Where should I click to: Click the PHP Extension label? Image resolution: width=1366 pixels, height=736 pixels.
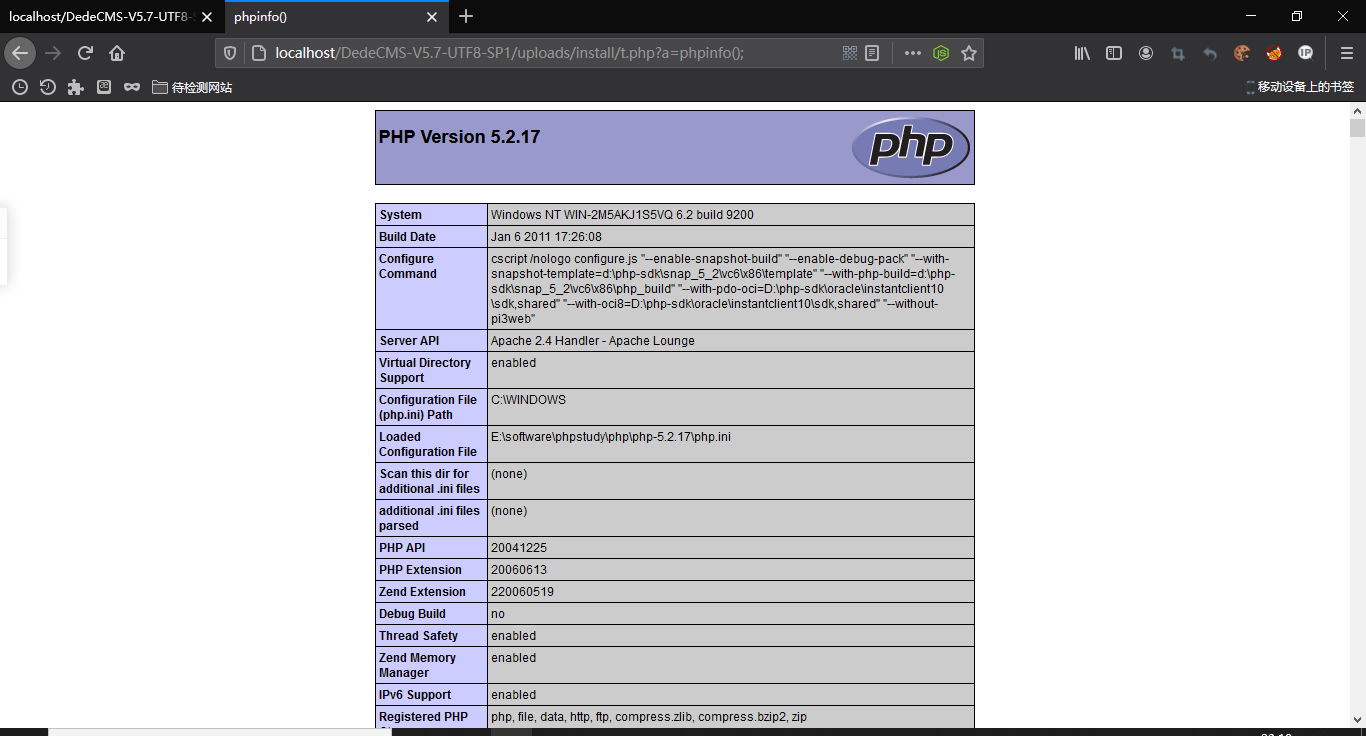pos(420,570)
